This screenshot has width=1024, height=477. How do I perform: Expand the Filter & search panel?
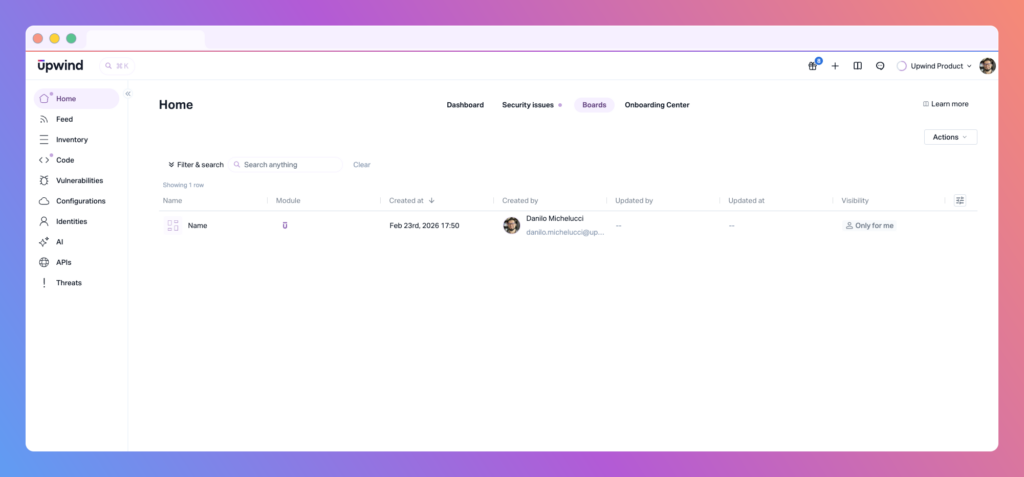[x=196, y=164]
